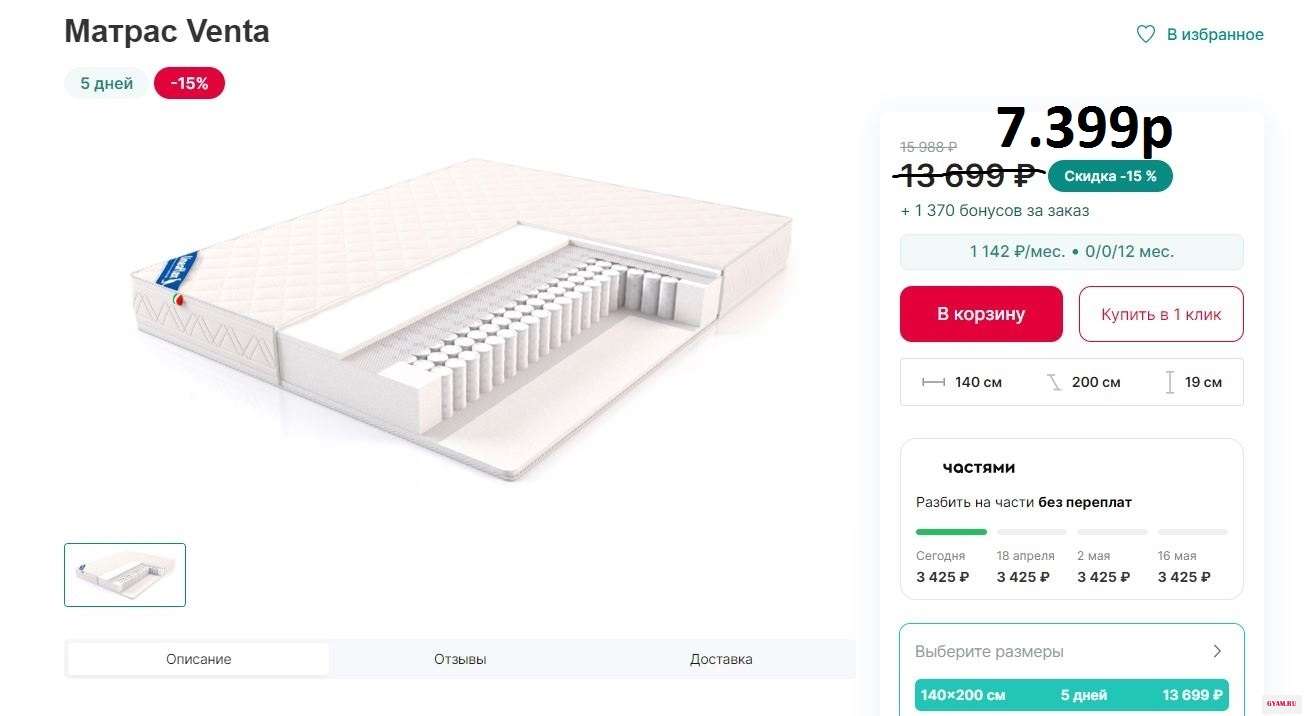Click the height icon beside 19 см
1306x716 pixels.
point(1170,382)
